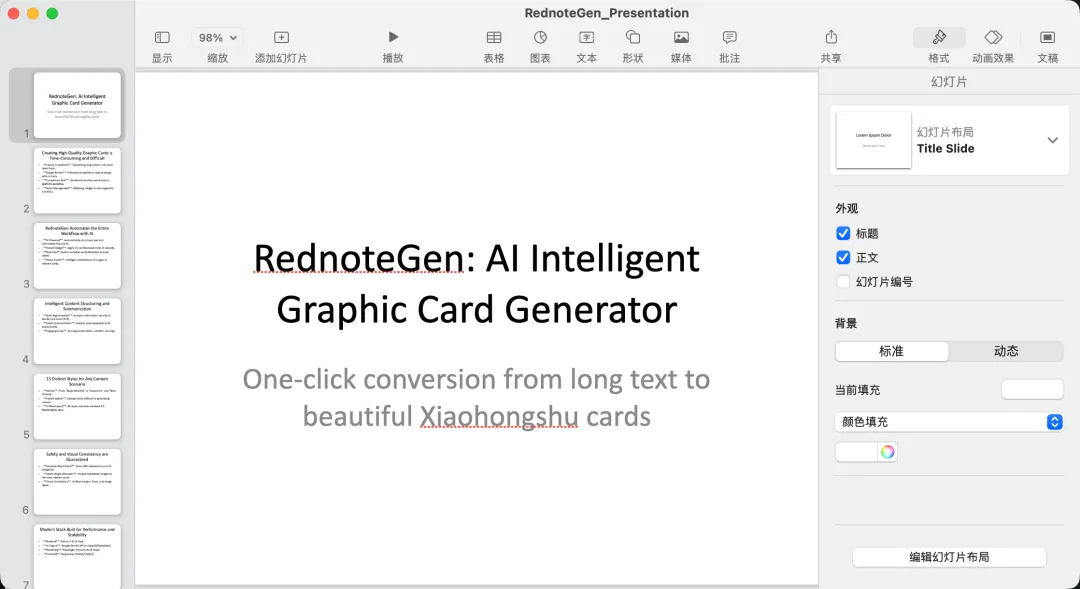The height and width of the screenshot is (589, 1080).
Task: Select slide 7 thumbnail
Action: tap(77, 556)
